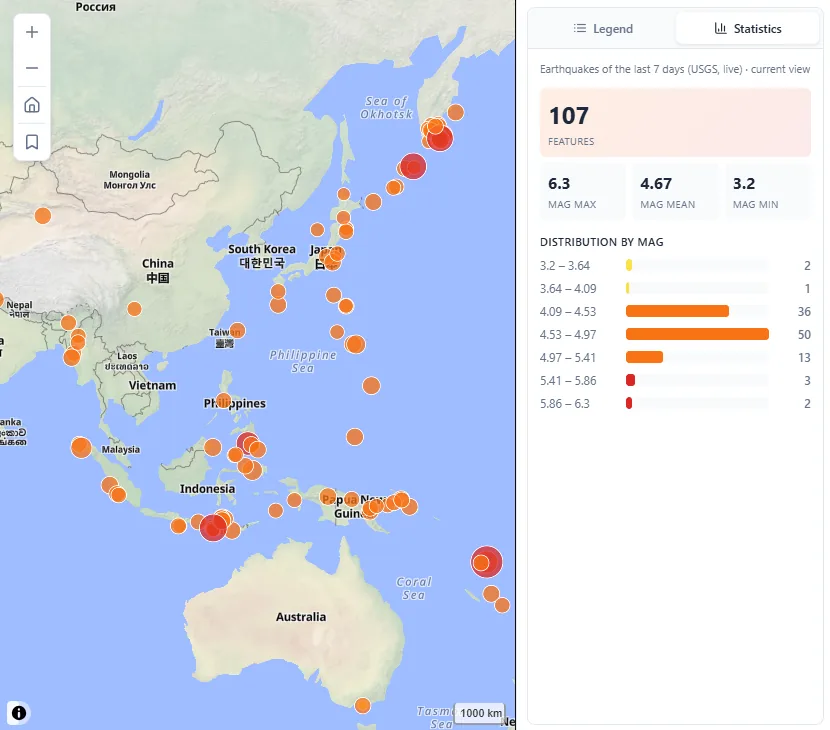
Task: Click the 5.86 – 6.3 distribution row
Action: [x=675, y=403]
